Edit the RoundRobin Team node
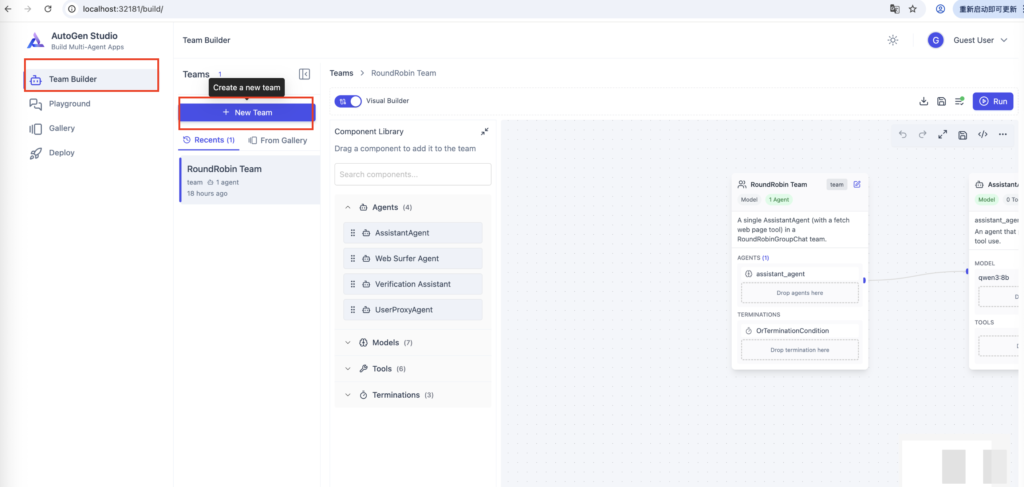This screenshot has width=1024, height=487. (857, 184)
